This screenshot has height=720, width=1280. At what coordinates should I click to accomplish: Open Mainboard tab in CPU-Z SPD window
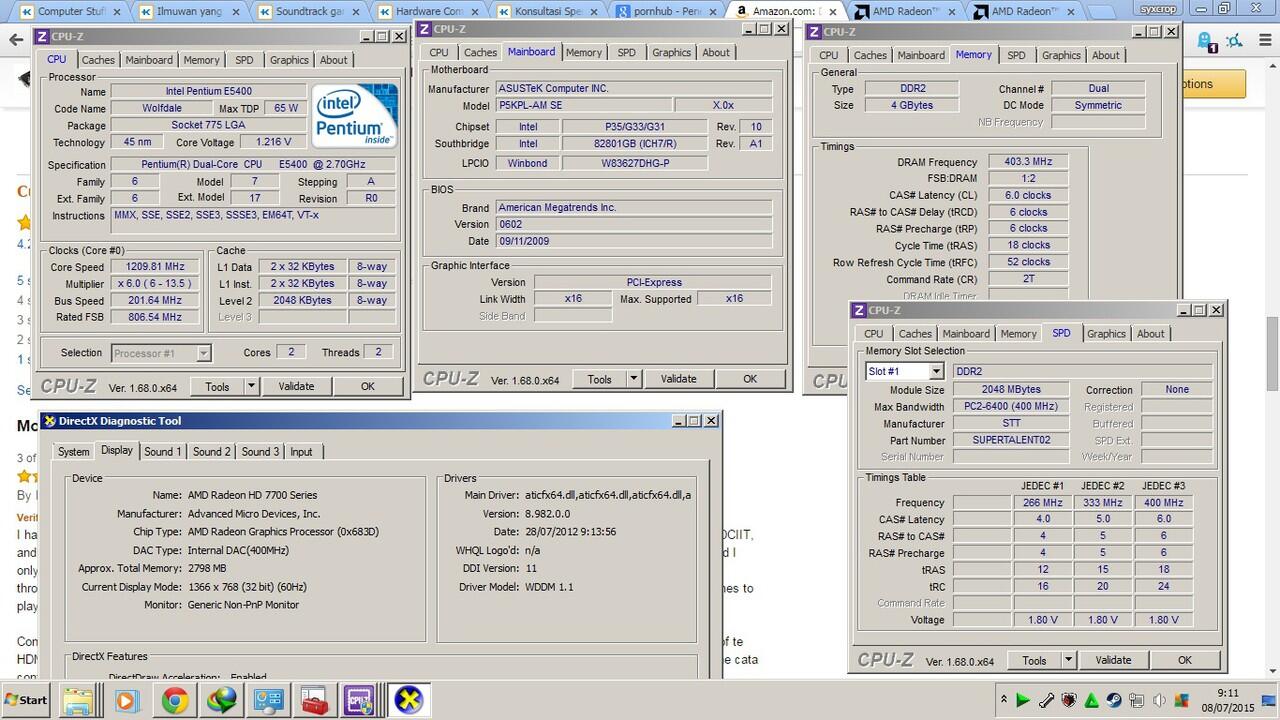pos(966,334)
